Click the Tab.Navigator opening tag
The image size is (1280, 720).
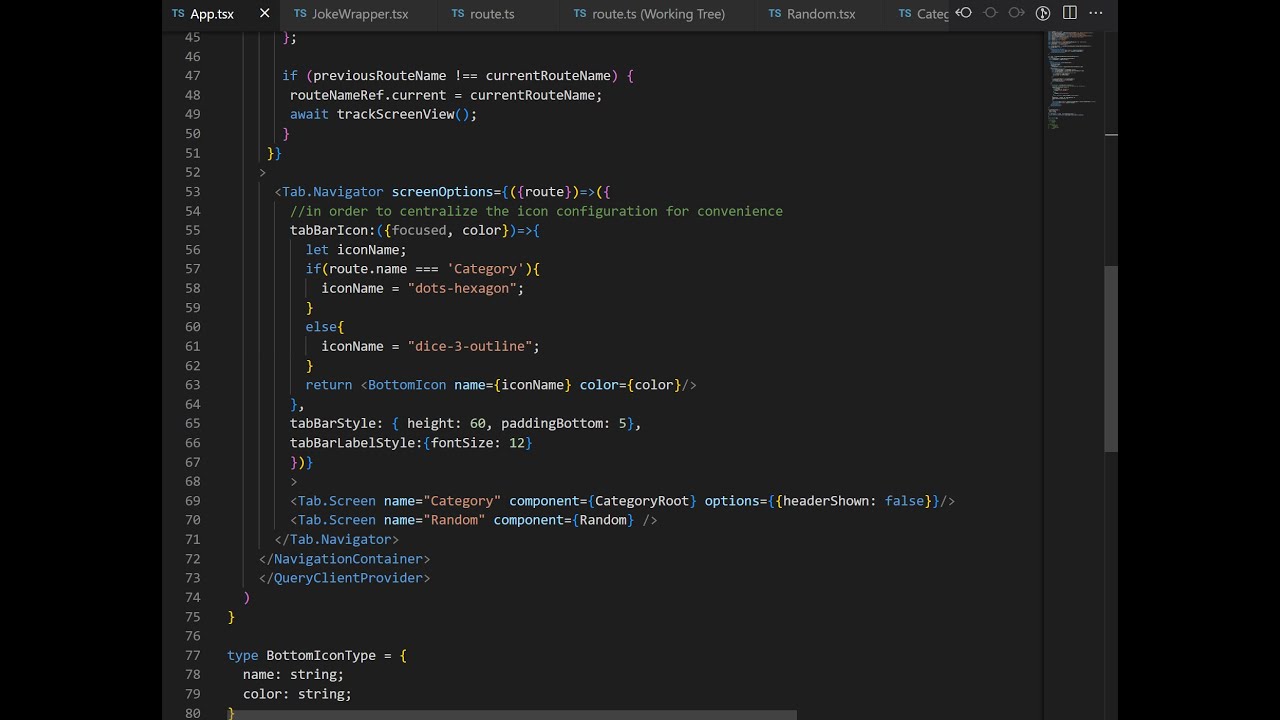329,192
